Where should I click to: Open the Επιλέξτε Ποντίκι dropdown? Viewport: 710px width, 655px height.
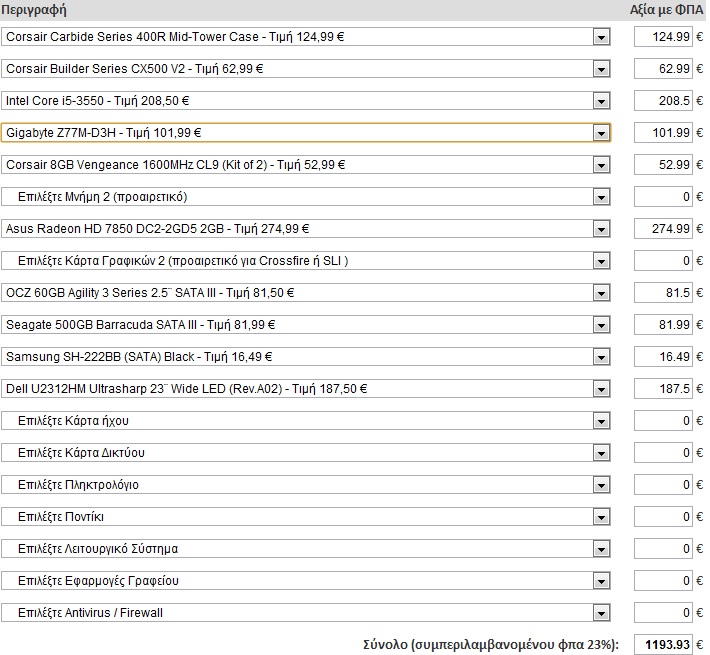(x=306, y=517)
